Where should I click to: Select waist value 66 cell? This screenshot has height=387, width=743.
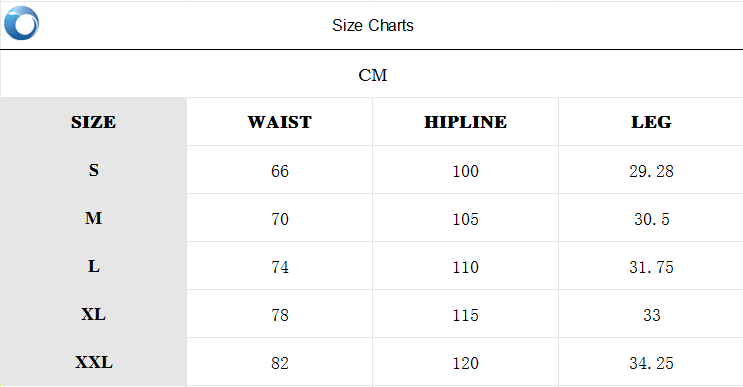tap(280, 171)
